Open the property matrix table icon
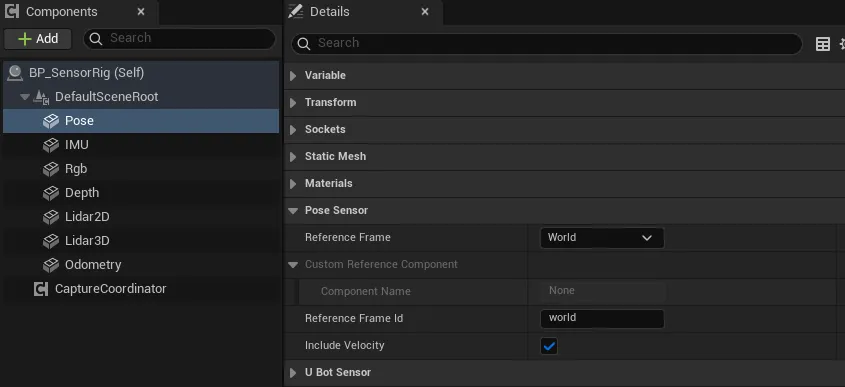This screenshot has height=387, width=845. (822, 44)
